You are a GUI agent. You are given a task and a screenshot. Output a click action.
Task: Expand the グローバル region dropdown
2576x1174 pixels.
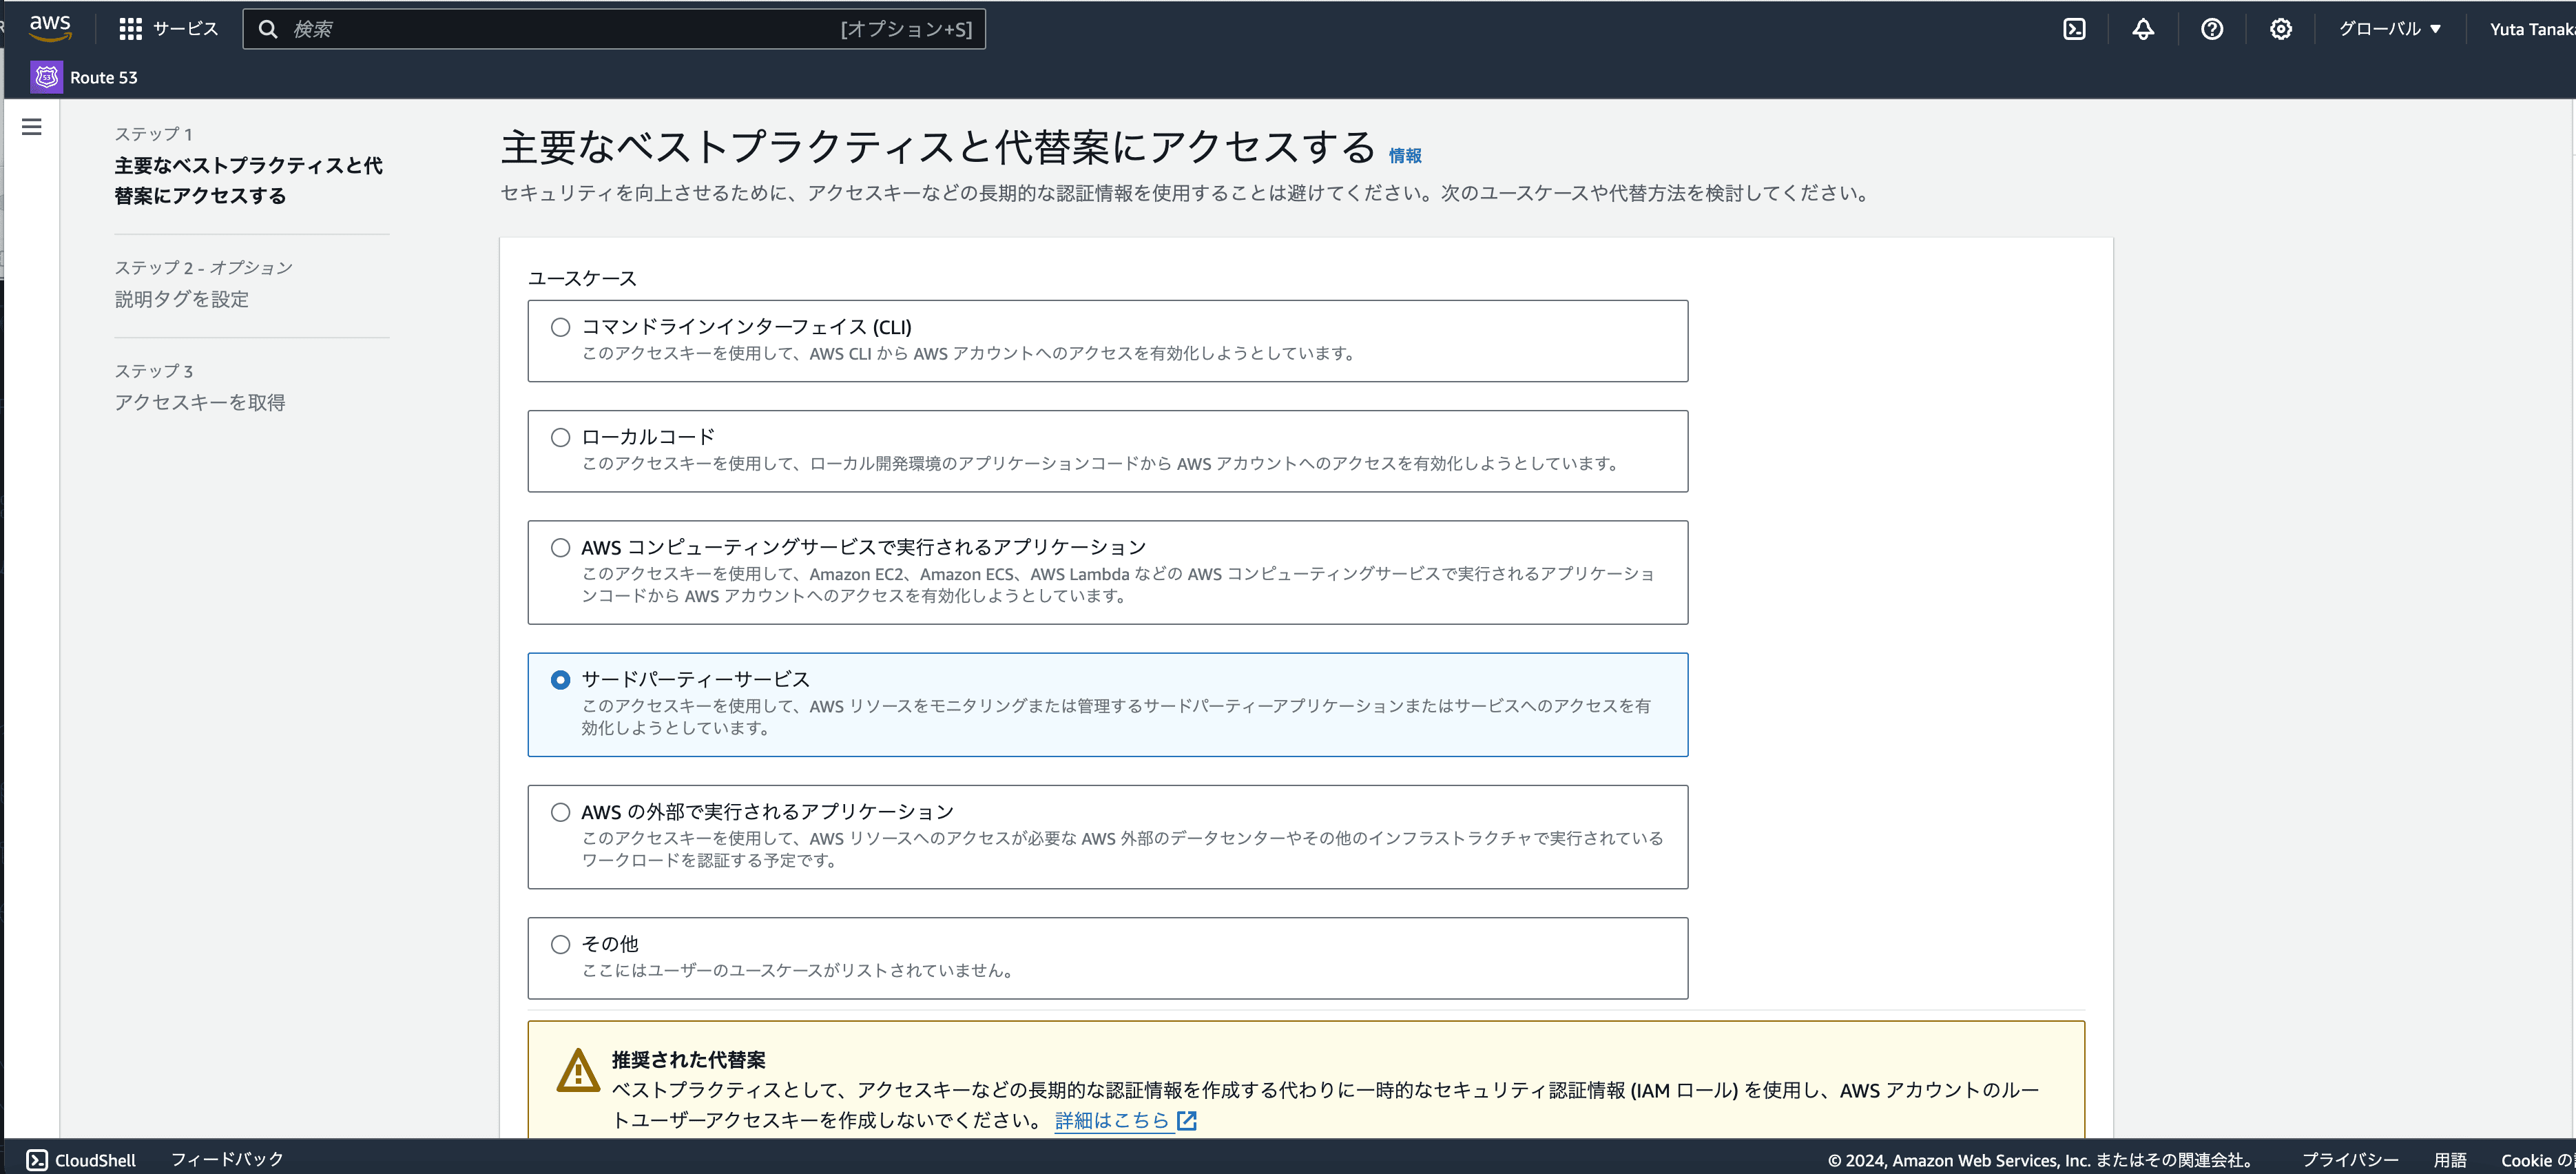click(2390, 29)
